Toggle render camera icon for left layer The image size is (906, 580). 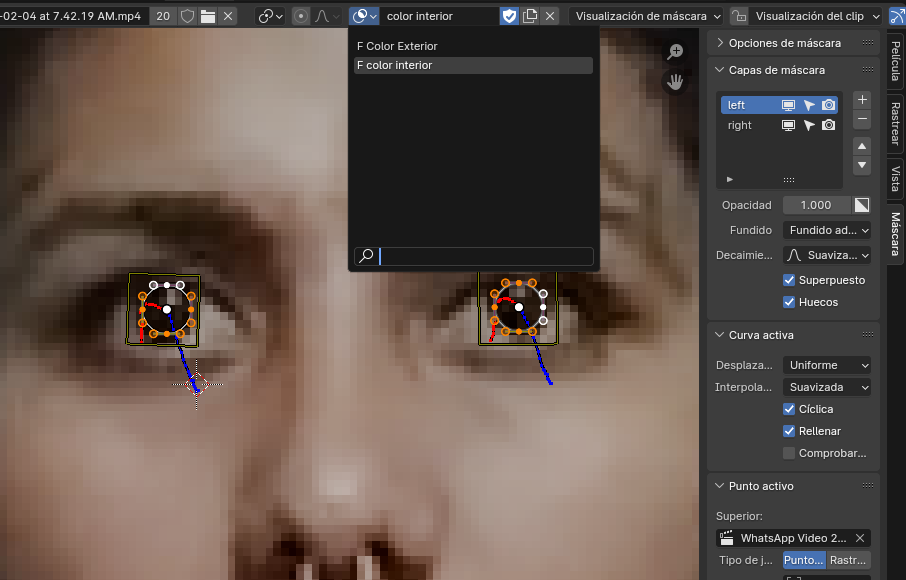[x=829, y=105]
